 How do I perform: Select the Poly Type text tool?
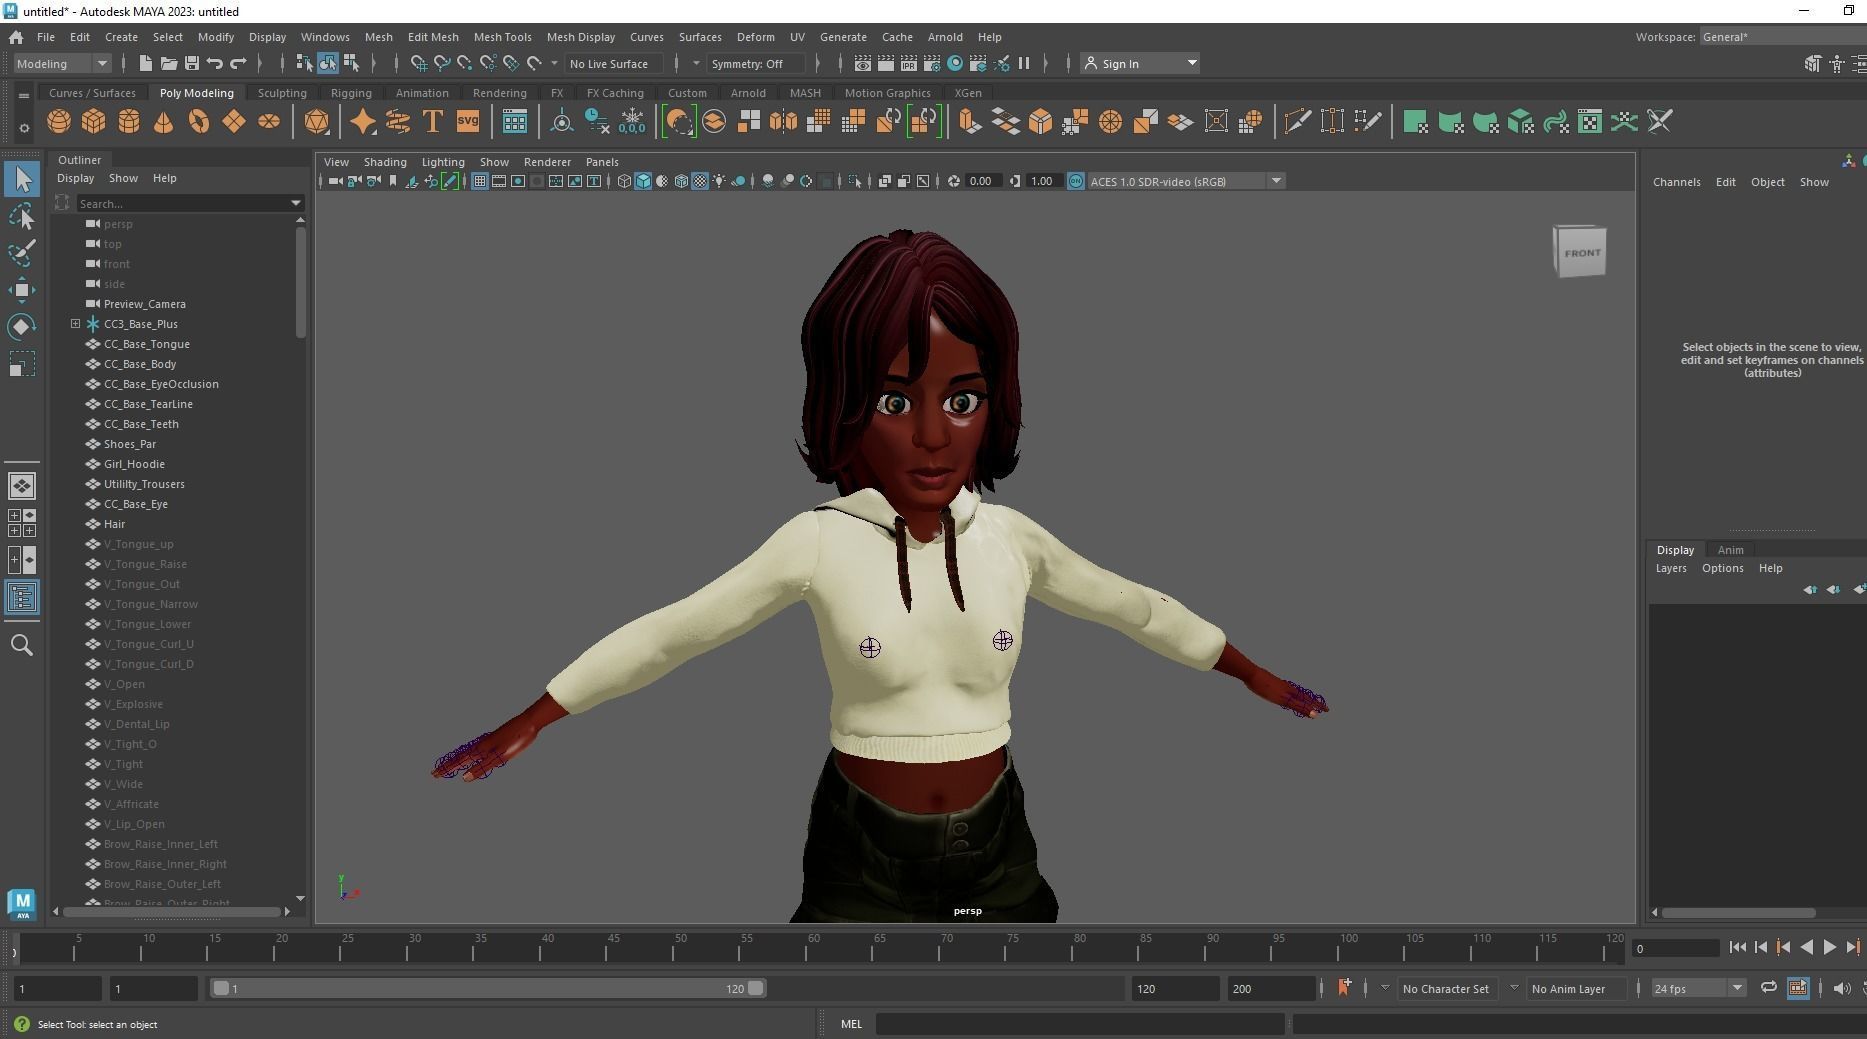click(432, 121)
